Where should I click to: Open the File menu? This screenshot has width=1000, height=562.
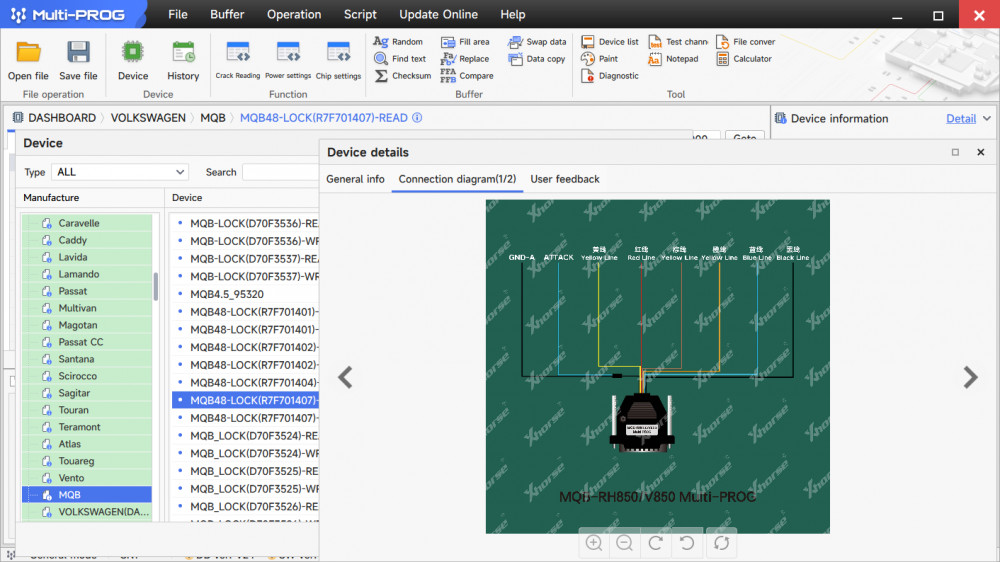click(178, 14)
